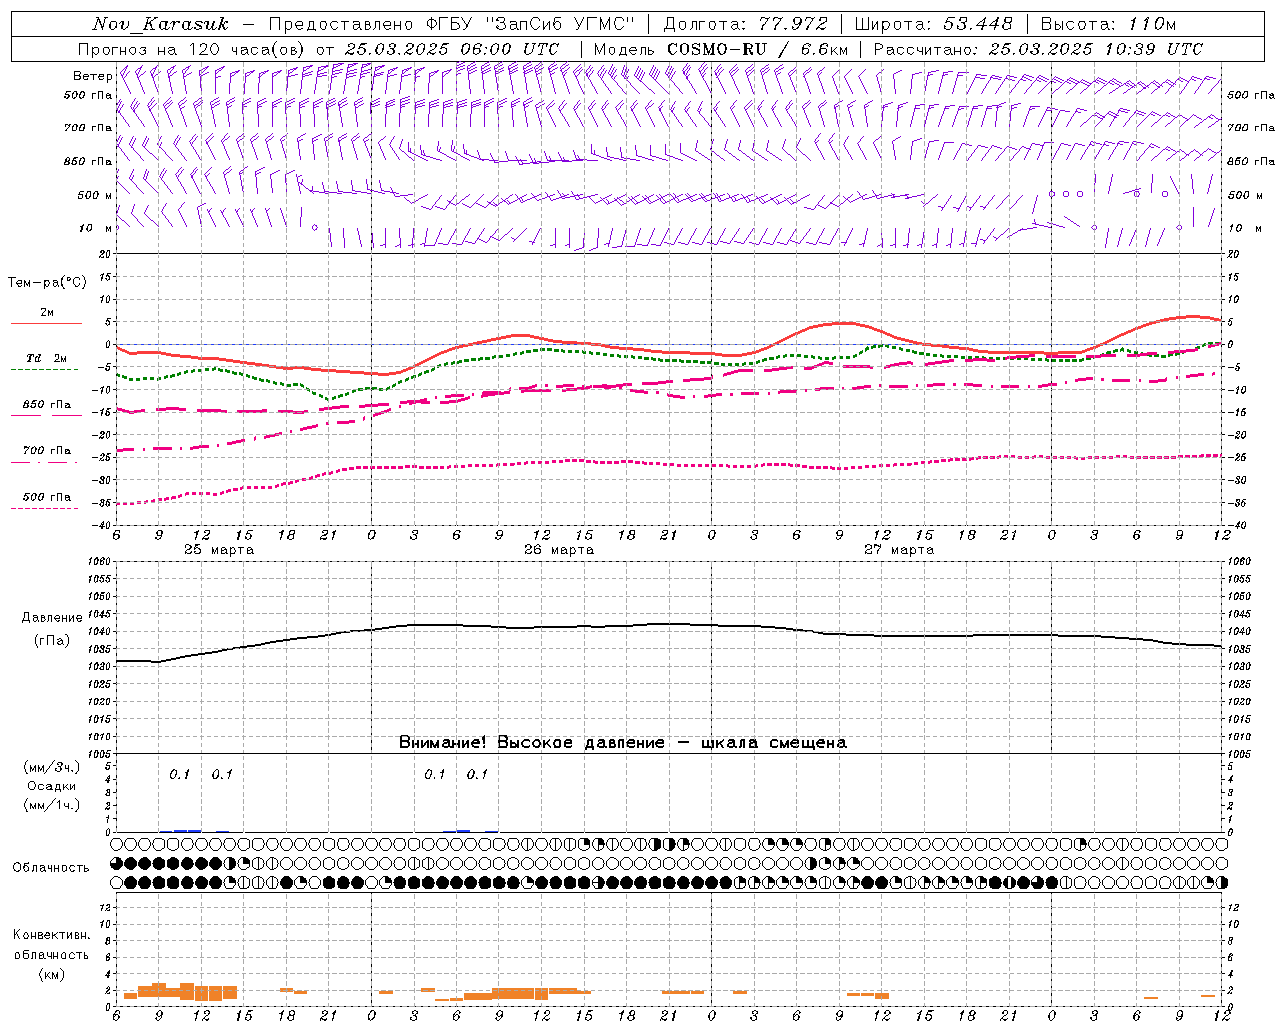
Task: Click the station name Nov_Karasuk
Action: tap(161, 24)
